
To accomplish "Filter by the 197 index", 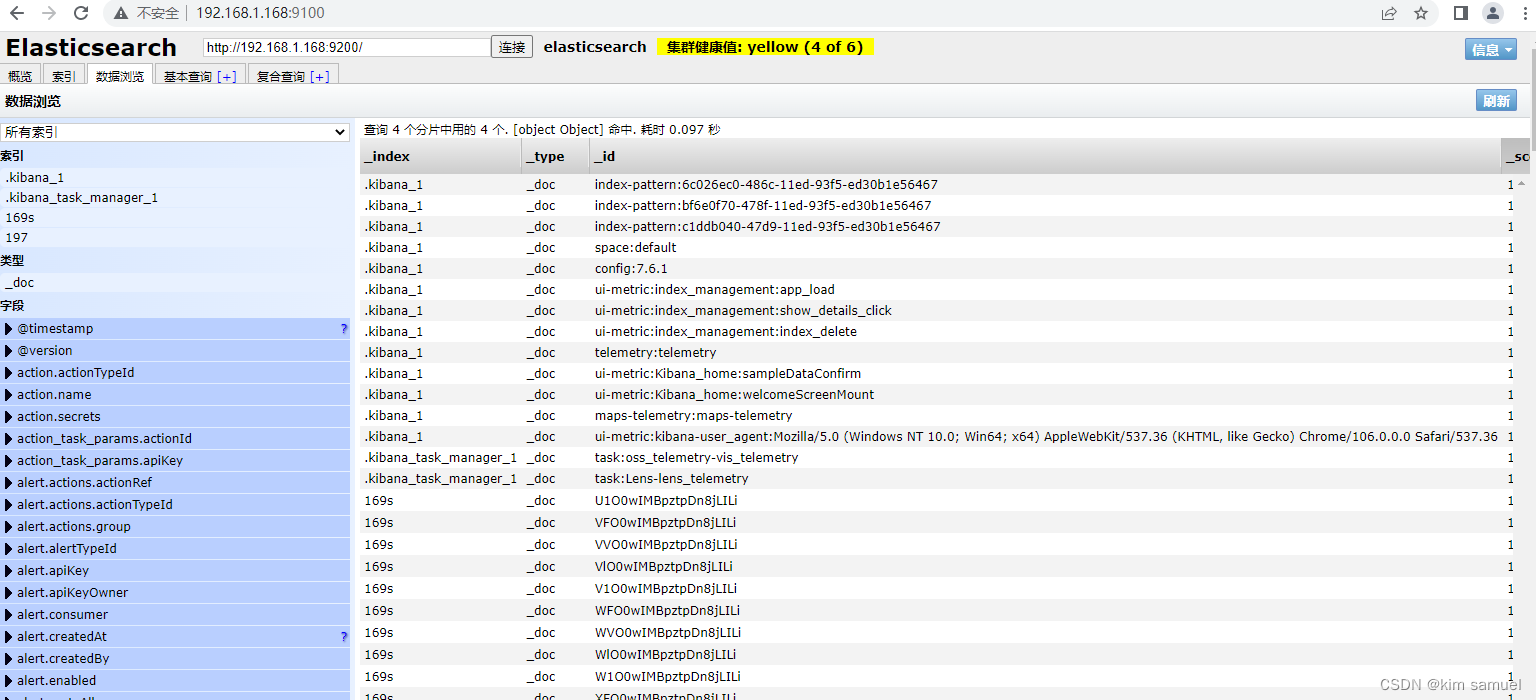I will 175,238.
